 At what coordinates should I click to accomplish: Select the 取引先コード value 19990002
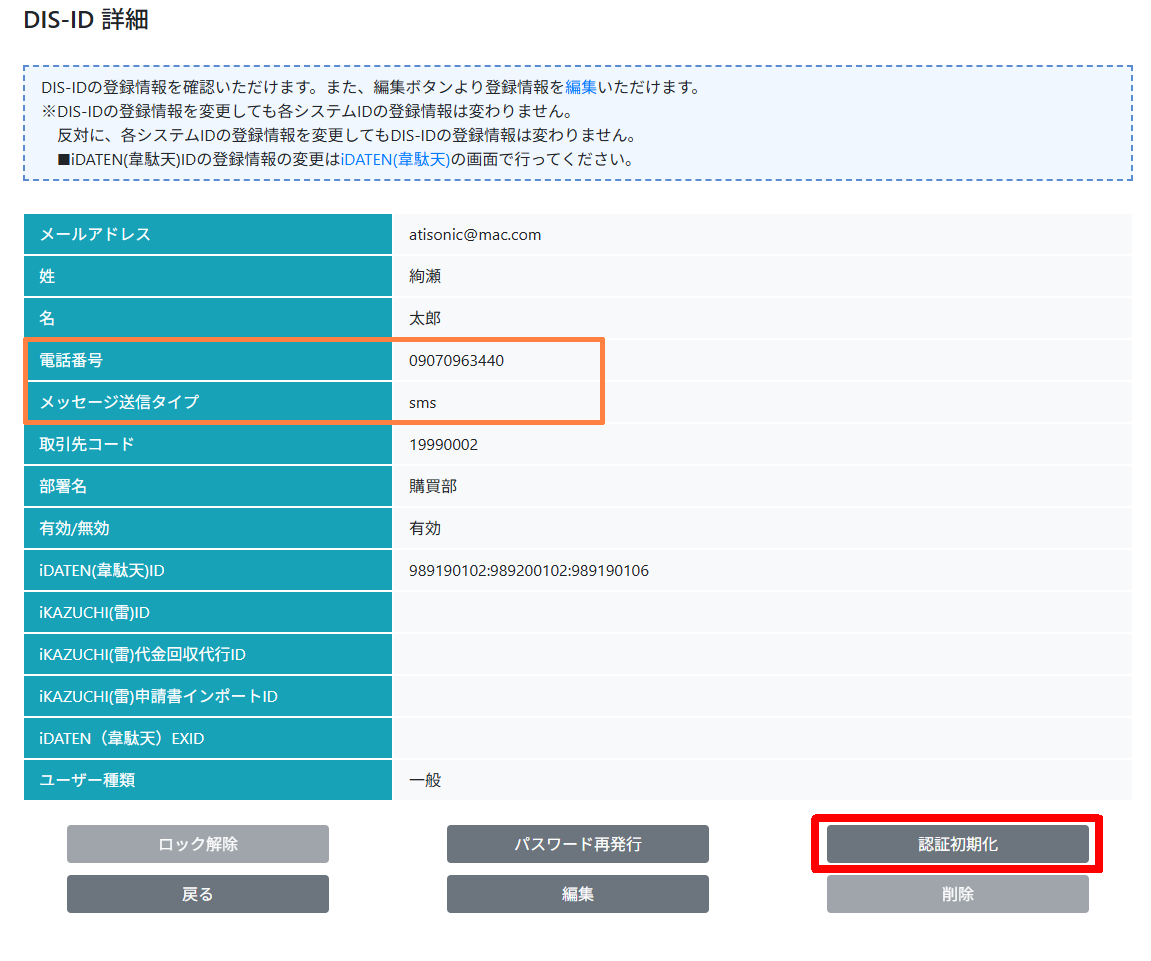443,445
